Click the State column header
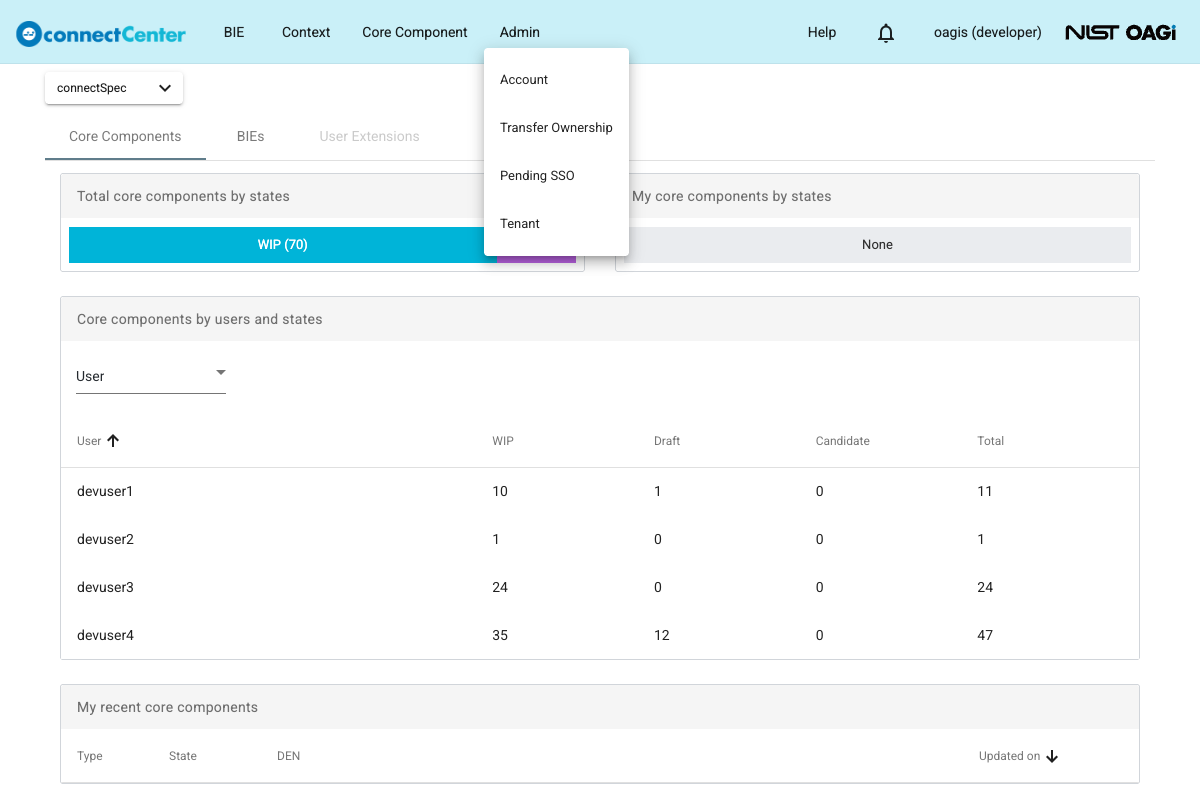Image resolution: width=1200 pixels, height=799 pixels. (183, 756)
